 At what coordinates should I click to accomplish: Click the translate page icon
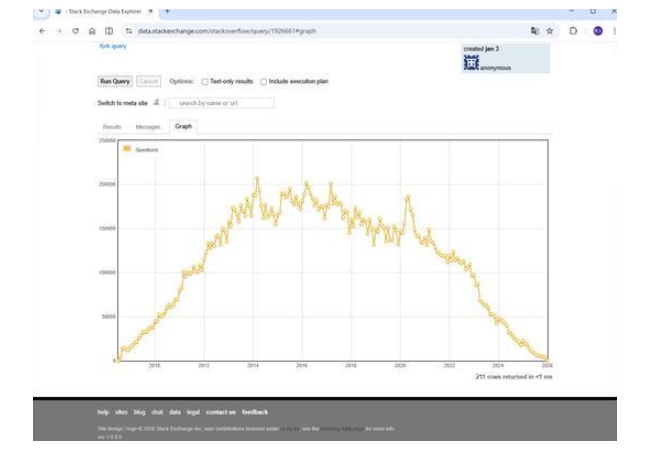pos(535,31)
